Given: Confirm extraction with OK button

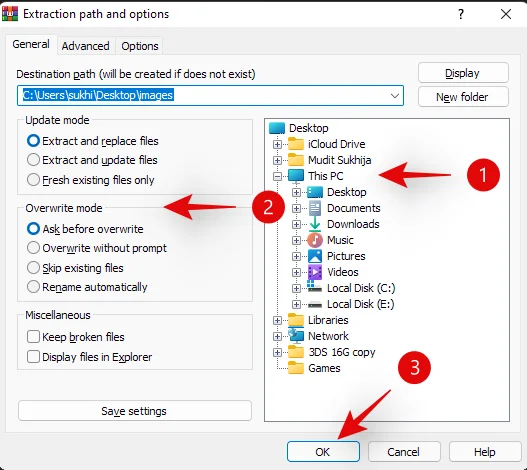Looking at the screenshot, I should coord(323,452).
